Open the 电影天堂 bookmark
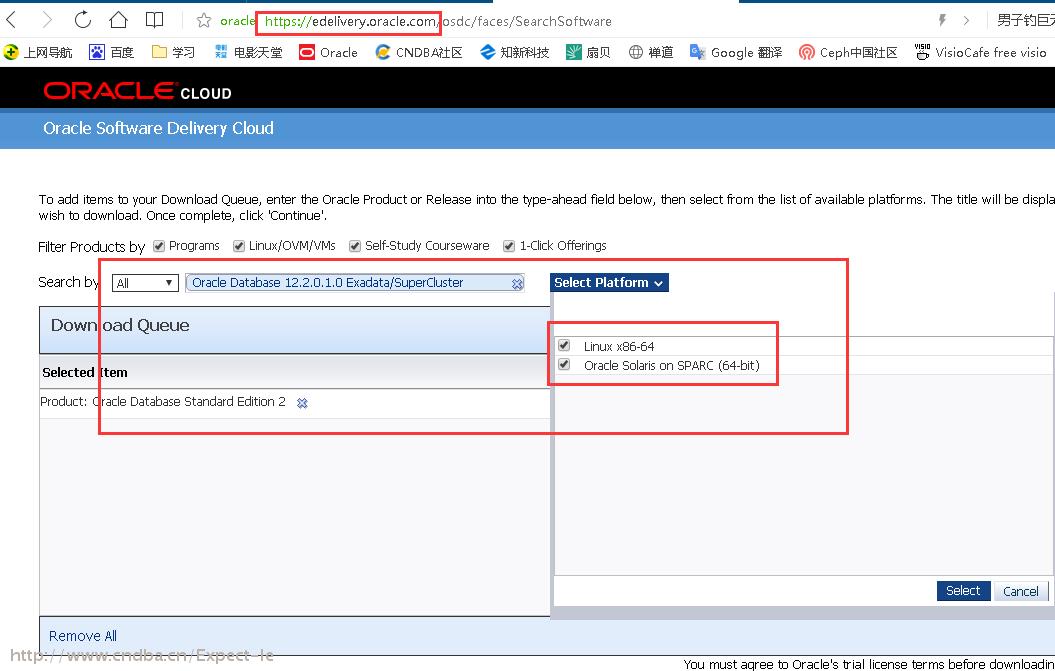Screen dimensions: 1055x671 (249, 52)
